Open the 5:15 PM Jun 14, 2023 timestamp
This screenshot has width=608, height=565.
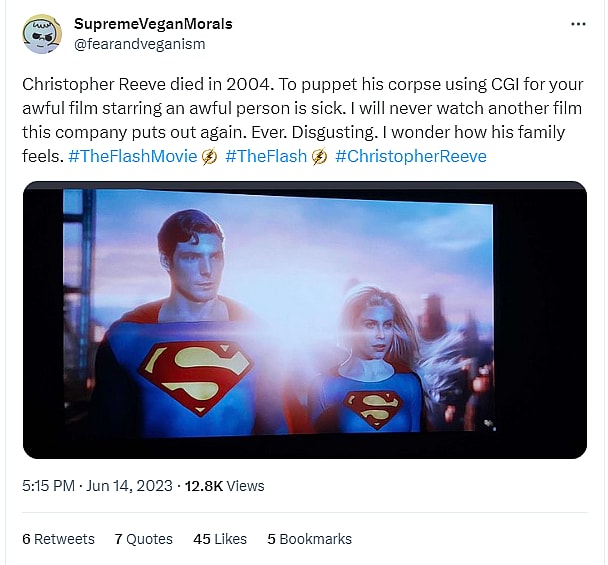96,486
